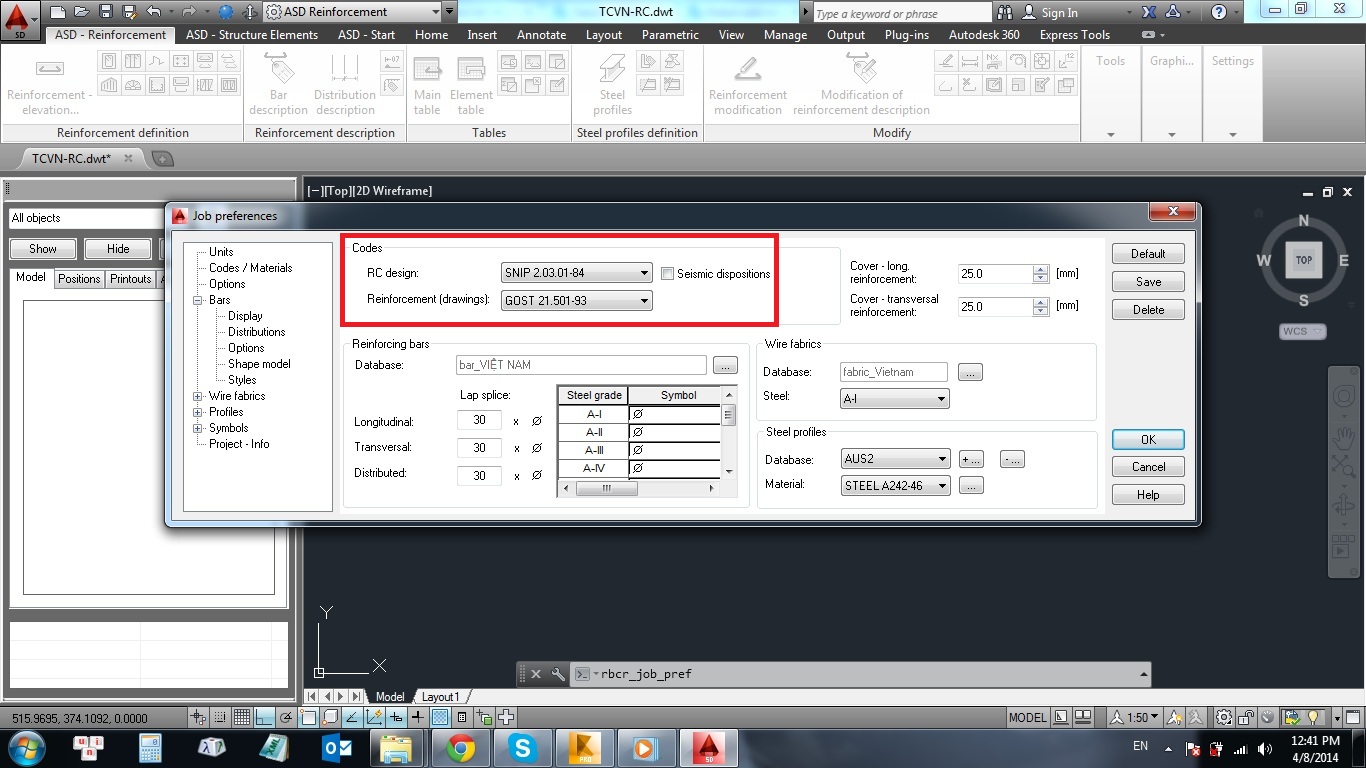Screen dimensions: 1366x768
Task: Click the Reinforcement modification ribbon icon
Action: (x=748, y=84)
